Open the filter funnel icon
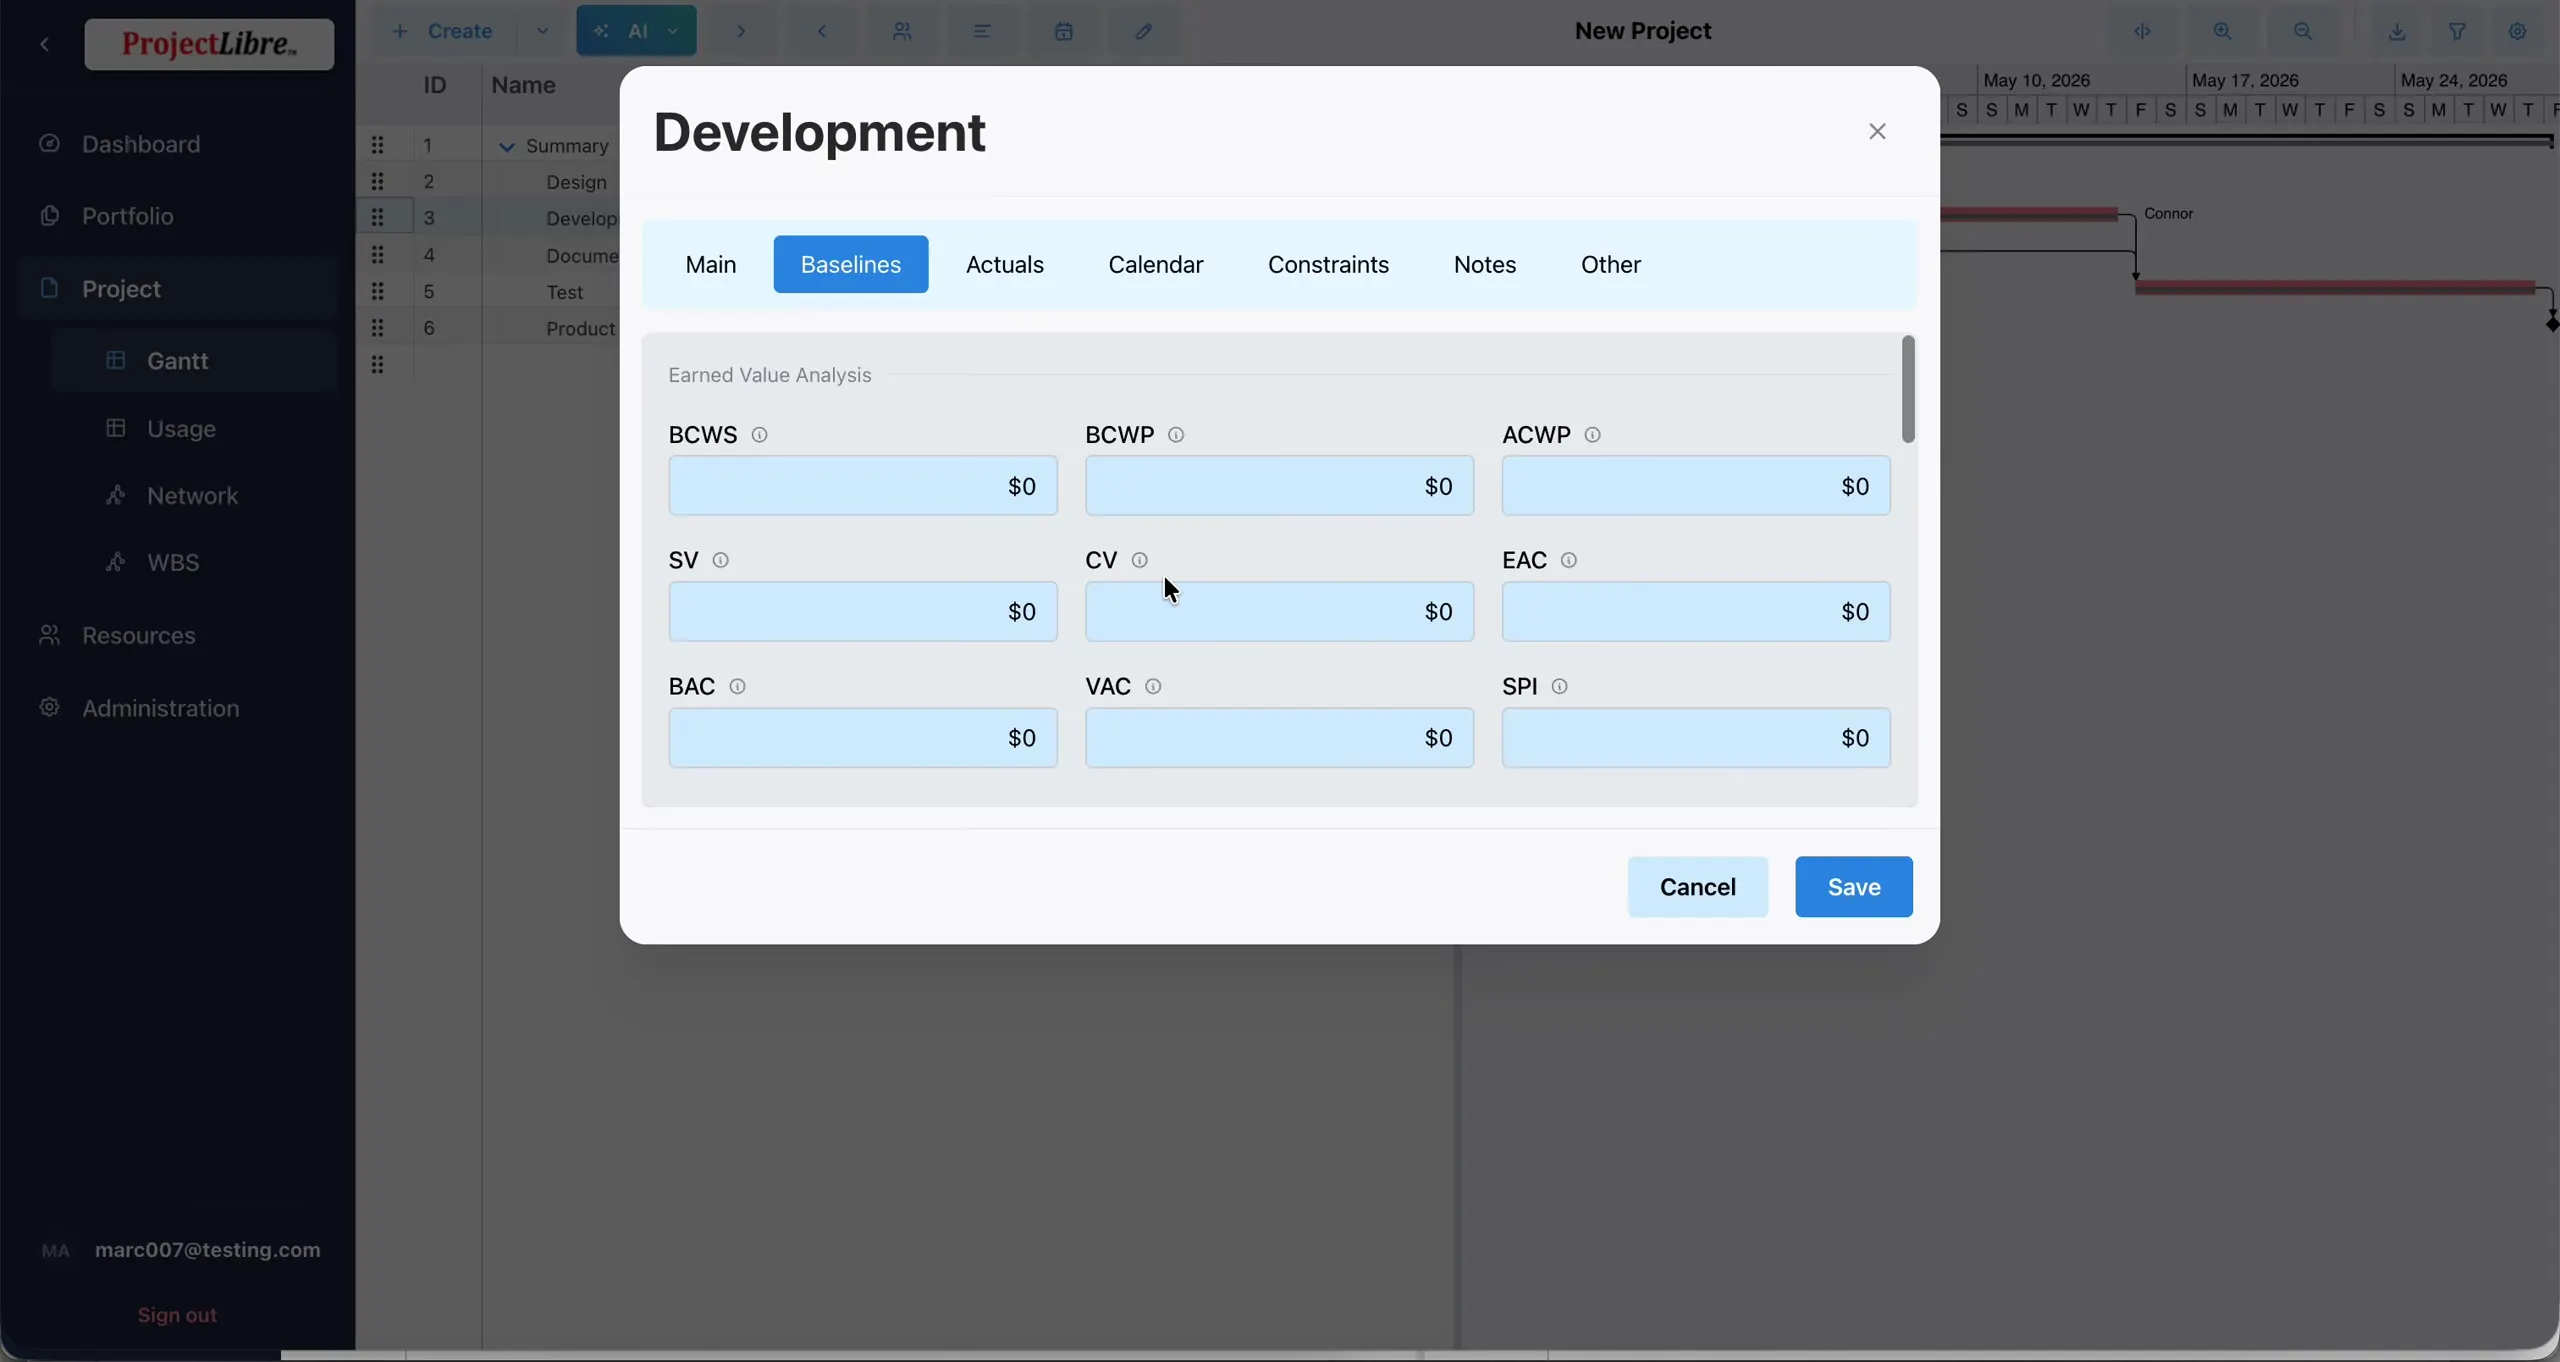The height and width of the screenshot is (1362, 2560). pyautogui.click(x=2457, y=31)
